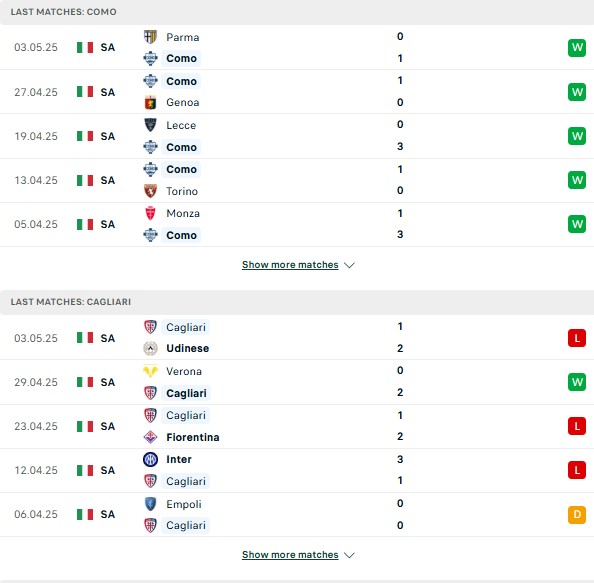594x583 pixels.
Task: Click the Torino club crest icon
Action: pos(150,191)
